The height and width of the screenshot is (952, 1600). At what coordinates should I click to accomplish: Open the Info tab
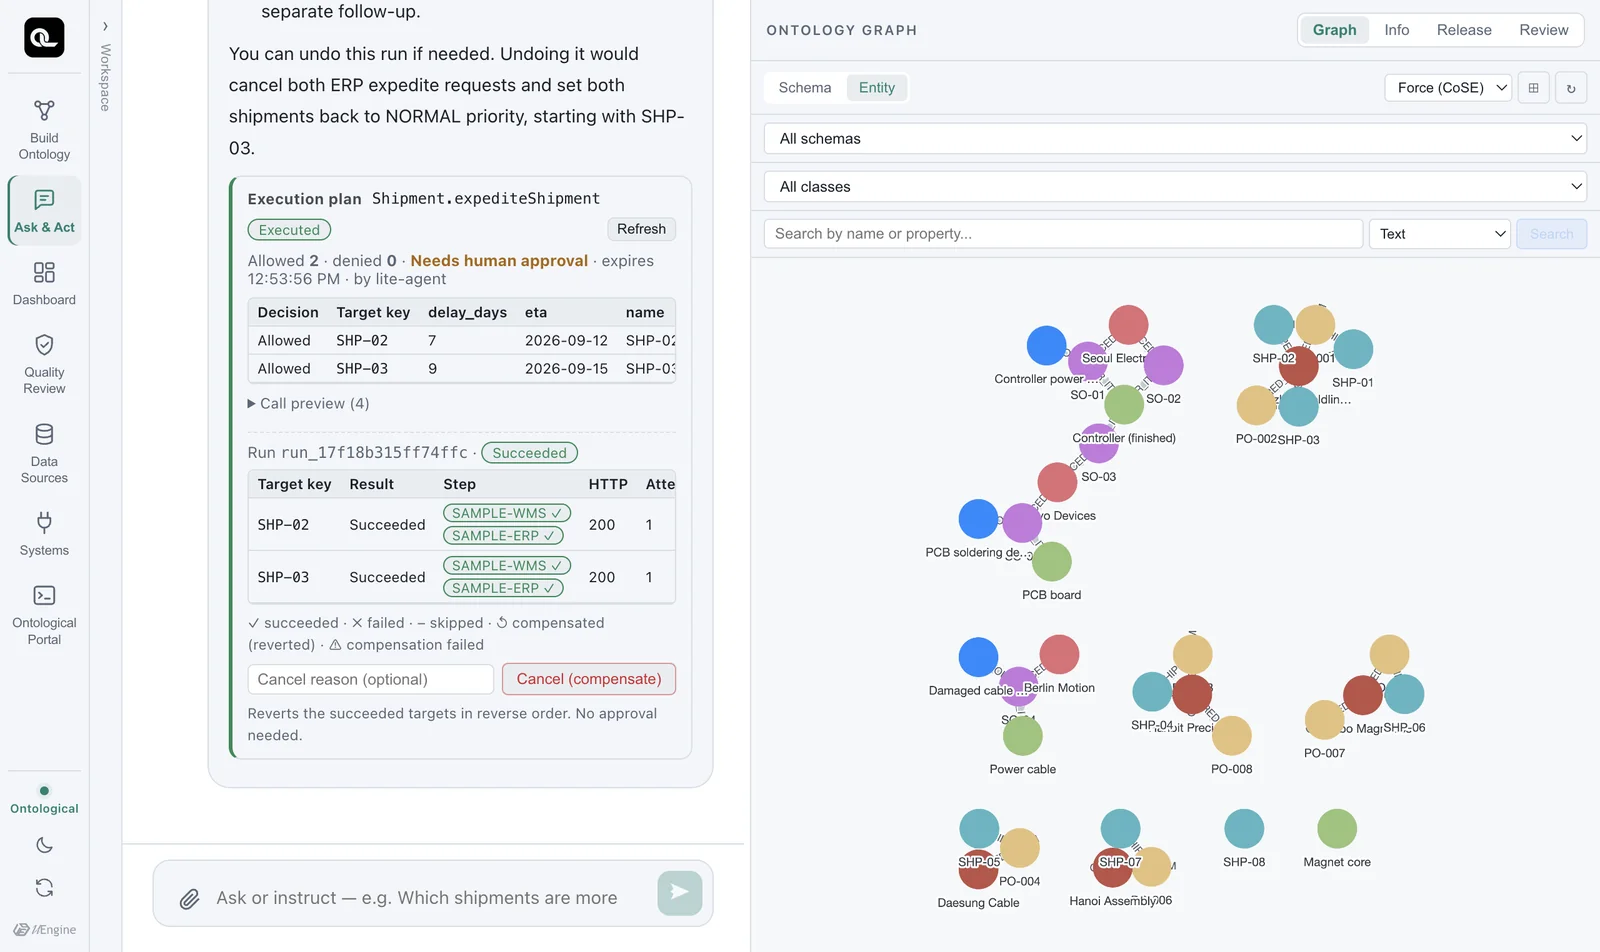tap(1397, 30)
